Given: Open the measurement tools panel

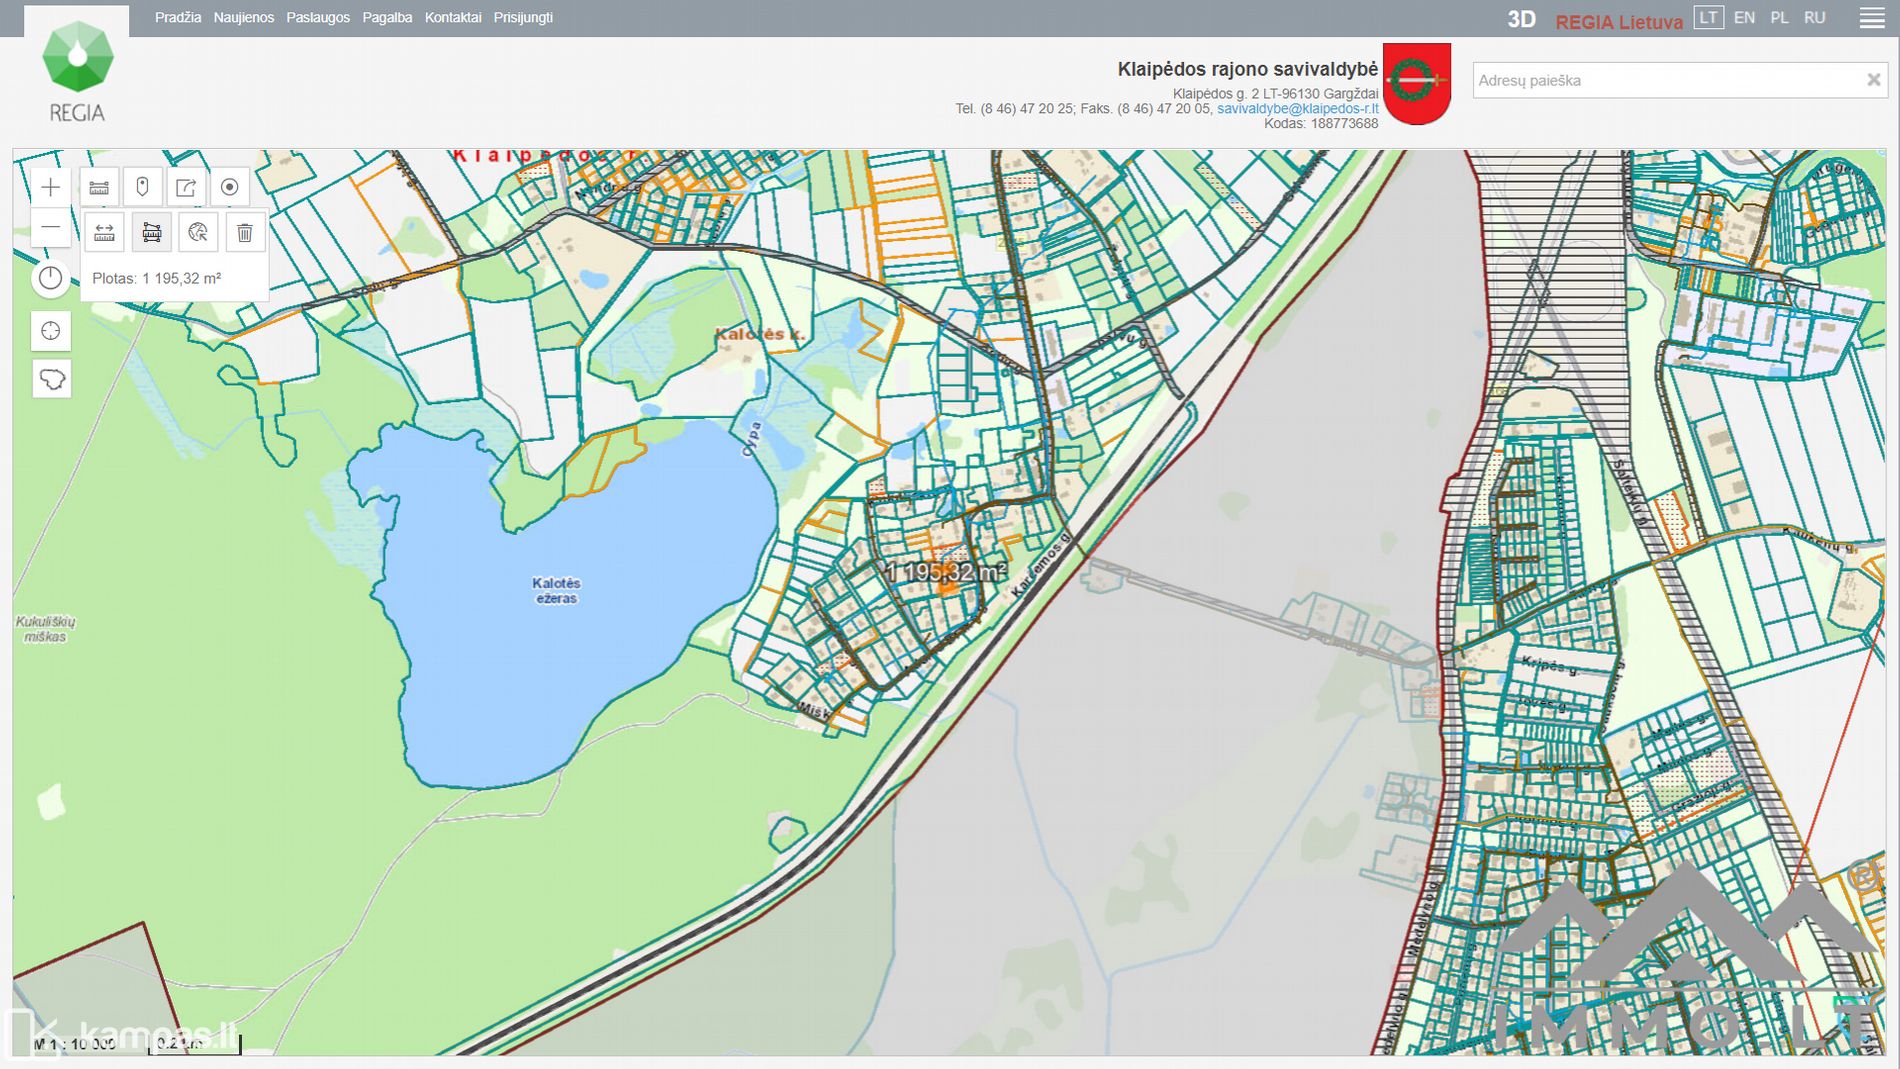Looking at the screenshot, I should tap(99, 187).
